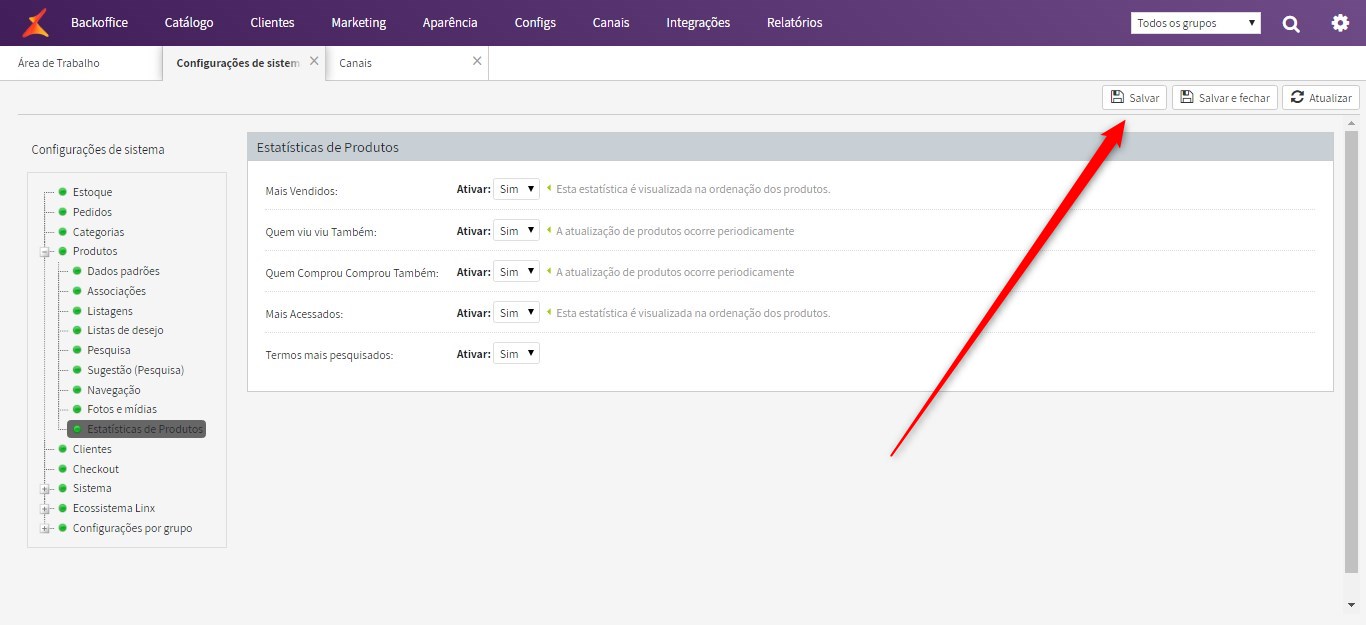Open the Relatórios menu
The height and width of the screenshot is (625, 1366).
coord(795,22)
